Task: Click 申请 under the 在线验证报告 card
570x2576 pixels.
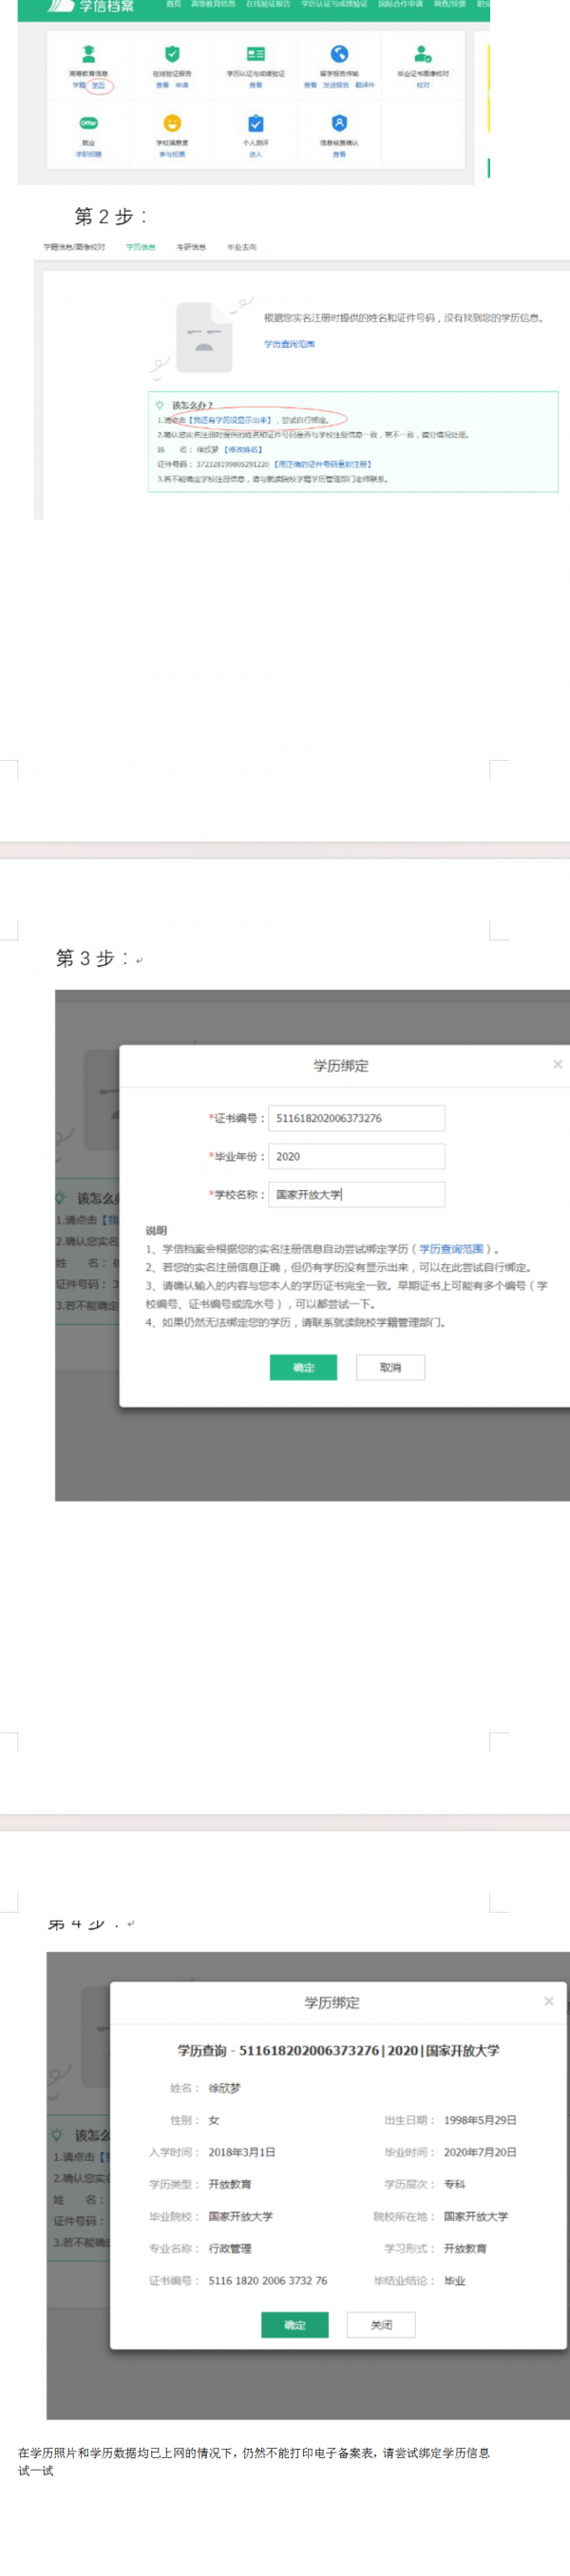Action: click(182, 86)
